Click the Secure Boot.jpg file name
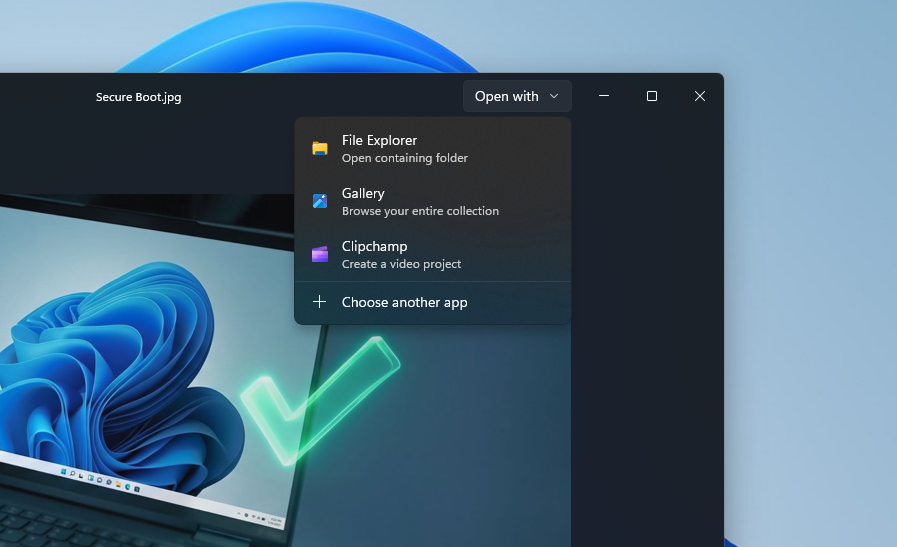The width and height of the screenshot is (897, 547). tap(138, 97)
